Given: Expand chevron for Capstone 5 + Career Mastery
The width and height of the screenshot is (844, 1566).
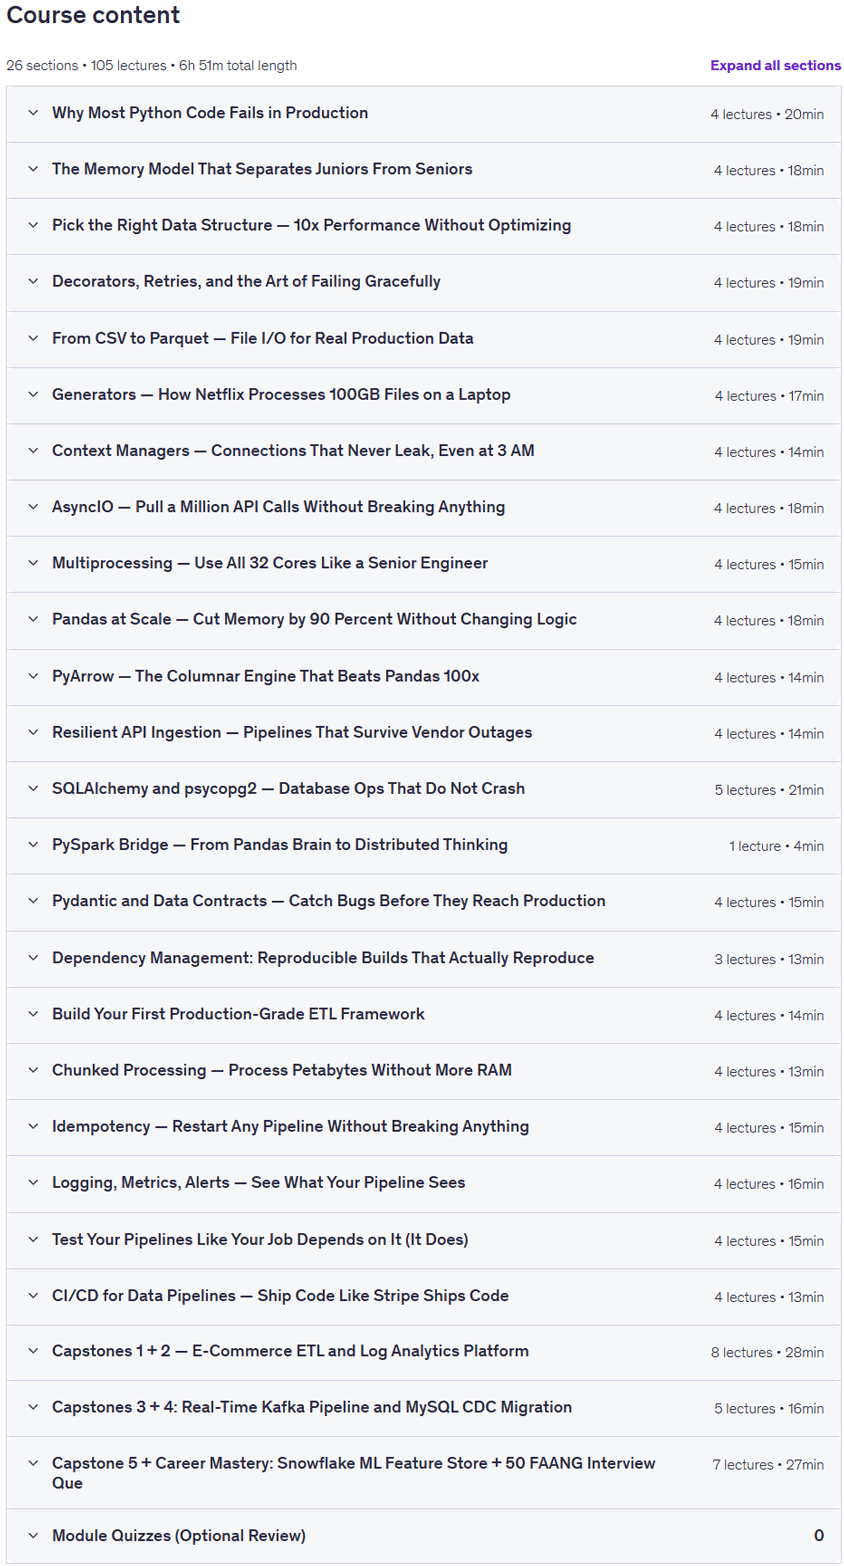Looking at the screenshot, I should coord(33,1464).
